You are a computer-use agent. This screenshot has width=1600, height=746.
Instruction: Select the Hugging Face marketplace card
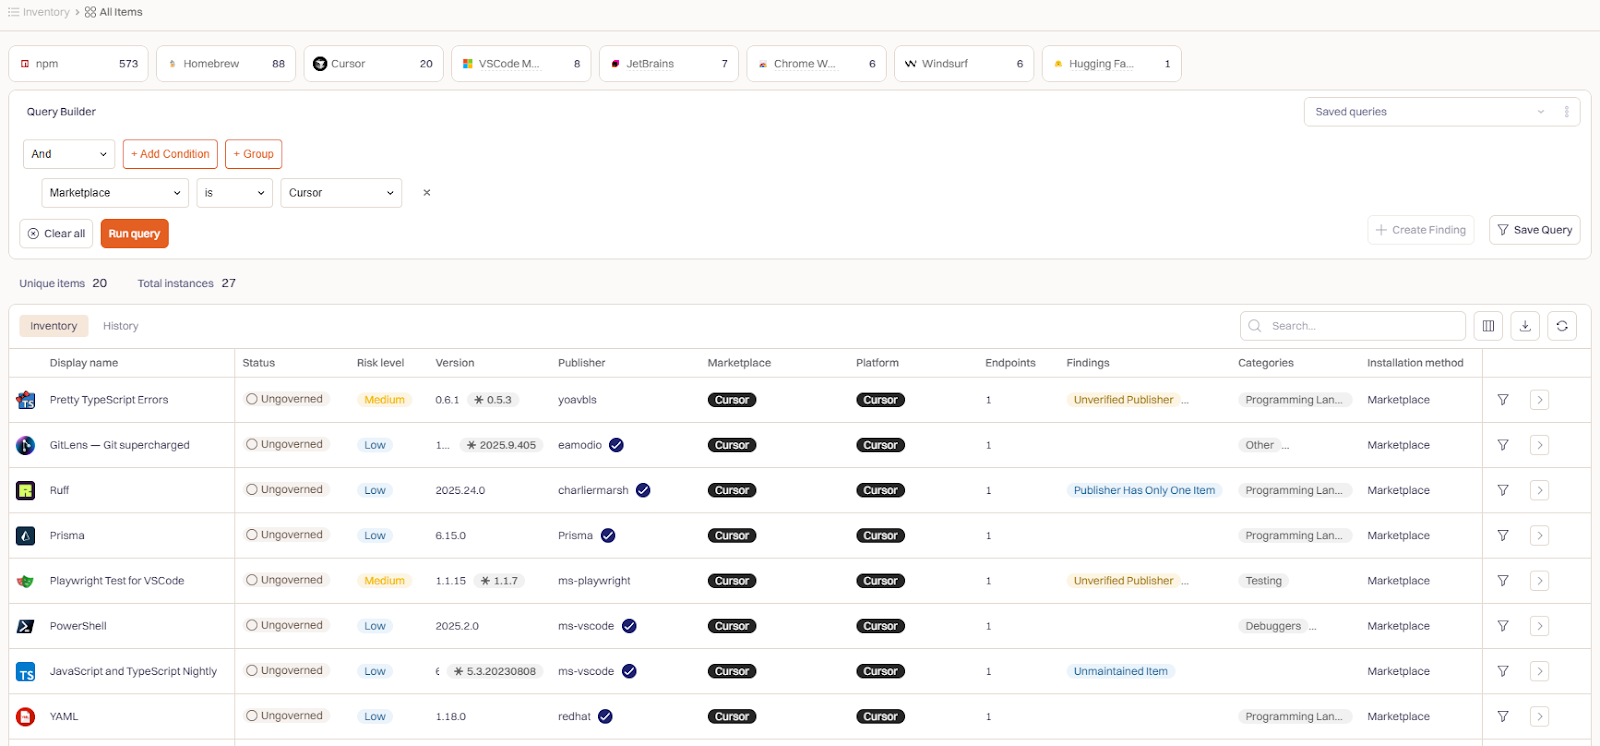tap(1112, 64)
